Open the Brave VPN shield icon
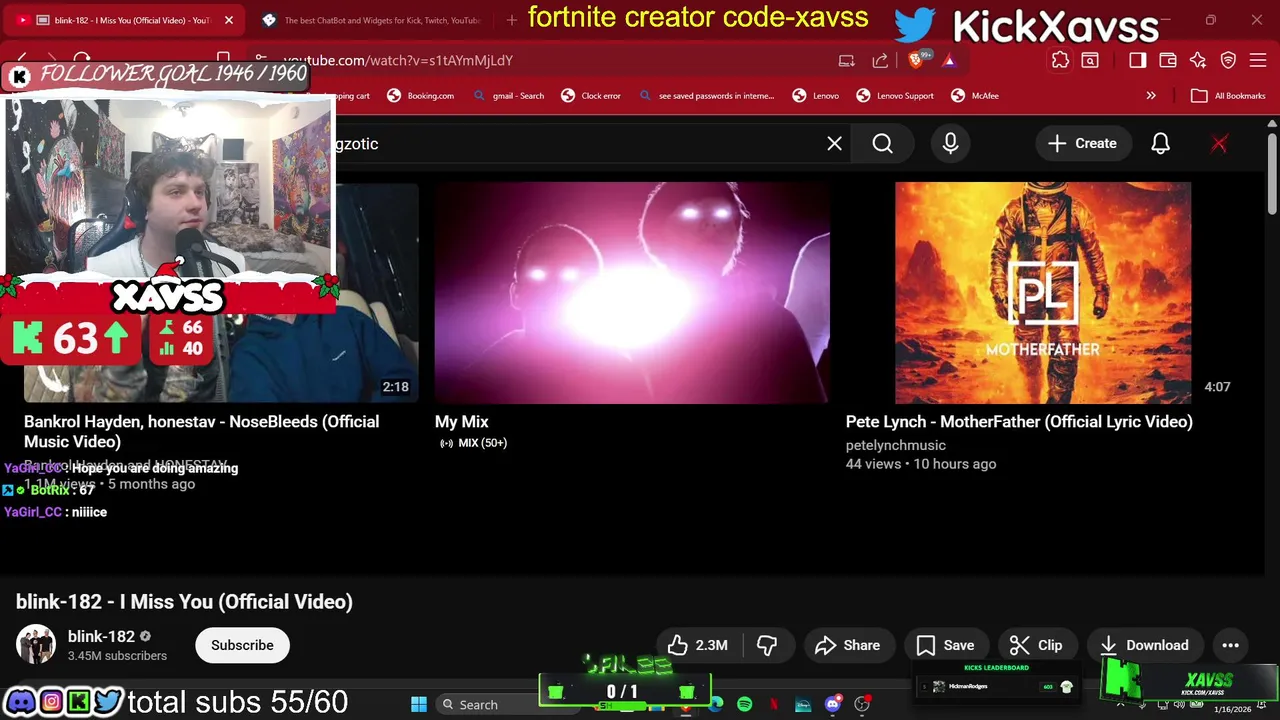This screenshot has width=1280, height=720. click(x=1228, y=60)
